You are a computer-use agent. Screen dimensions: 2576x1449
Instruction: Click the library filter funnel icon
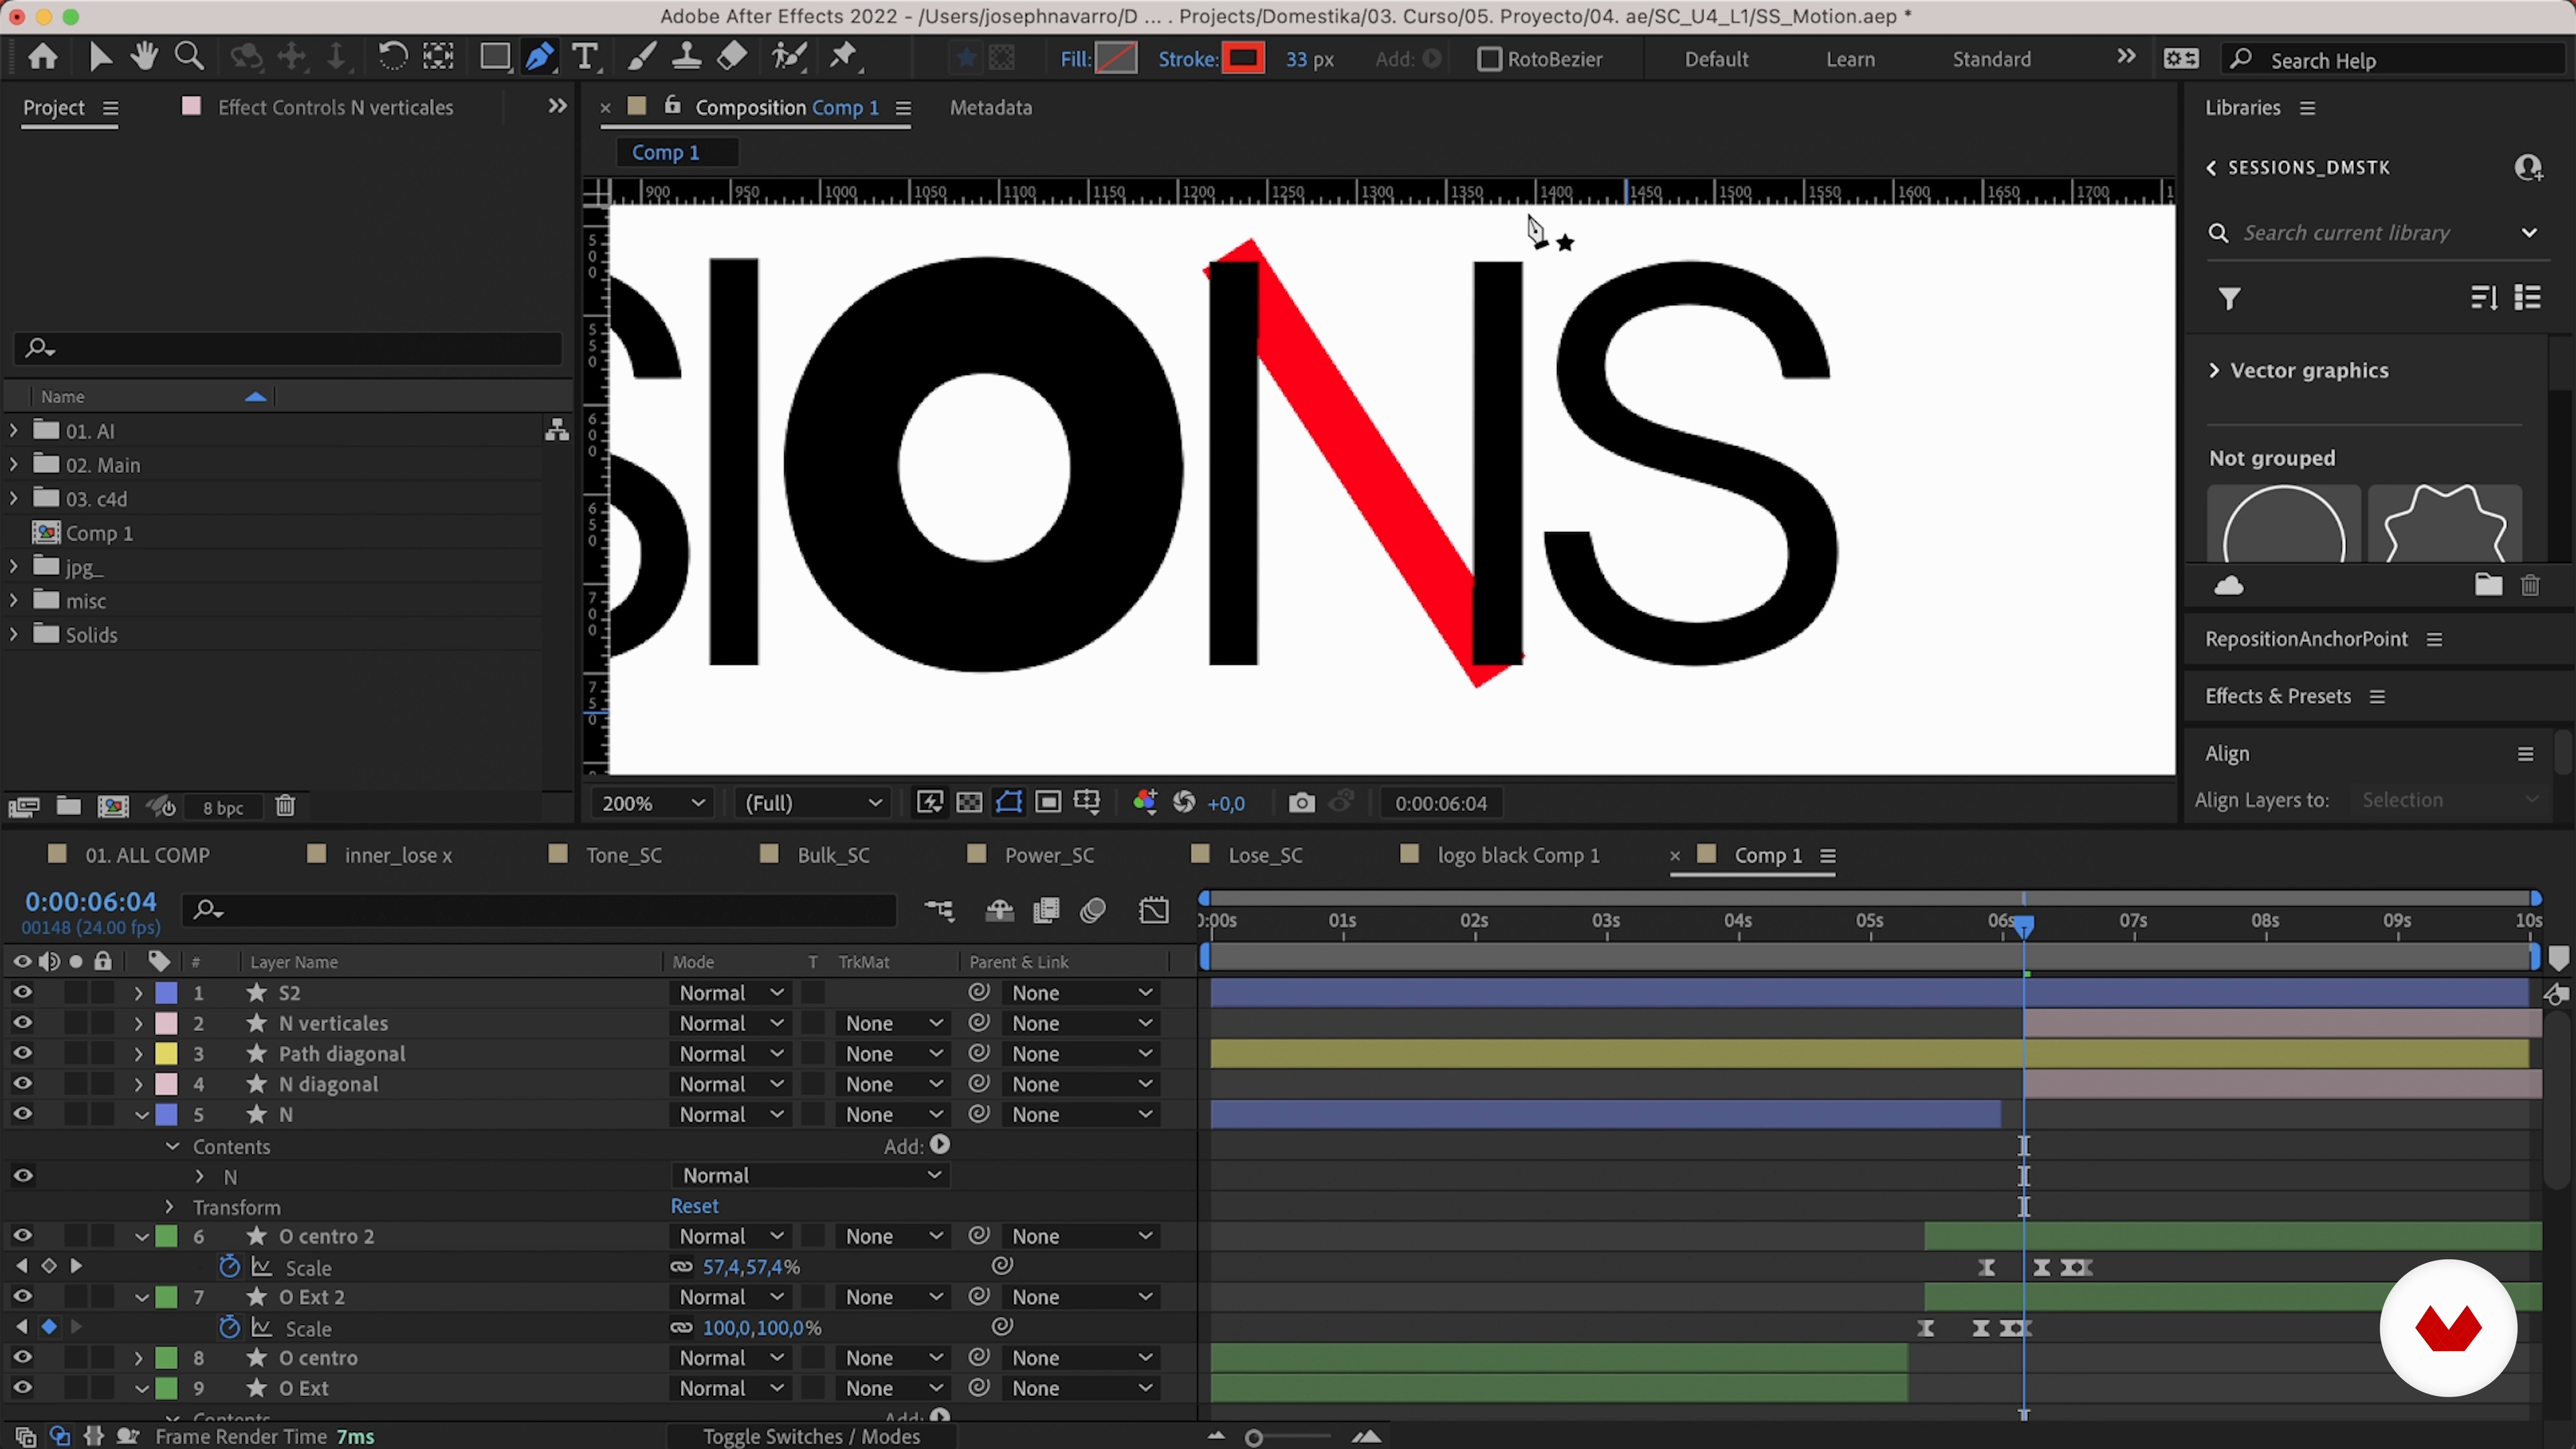tap(2229, 299)
